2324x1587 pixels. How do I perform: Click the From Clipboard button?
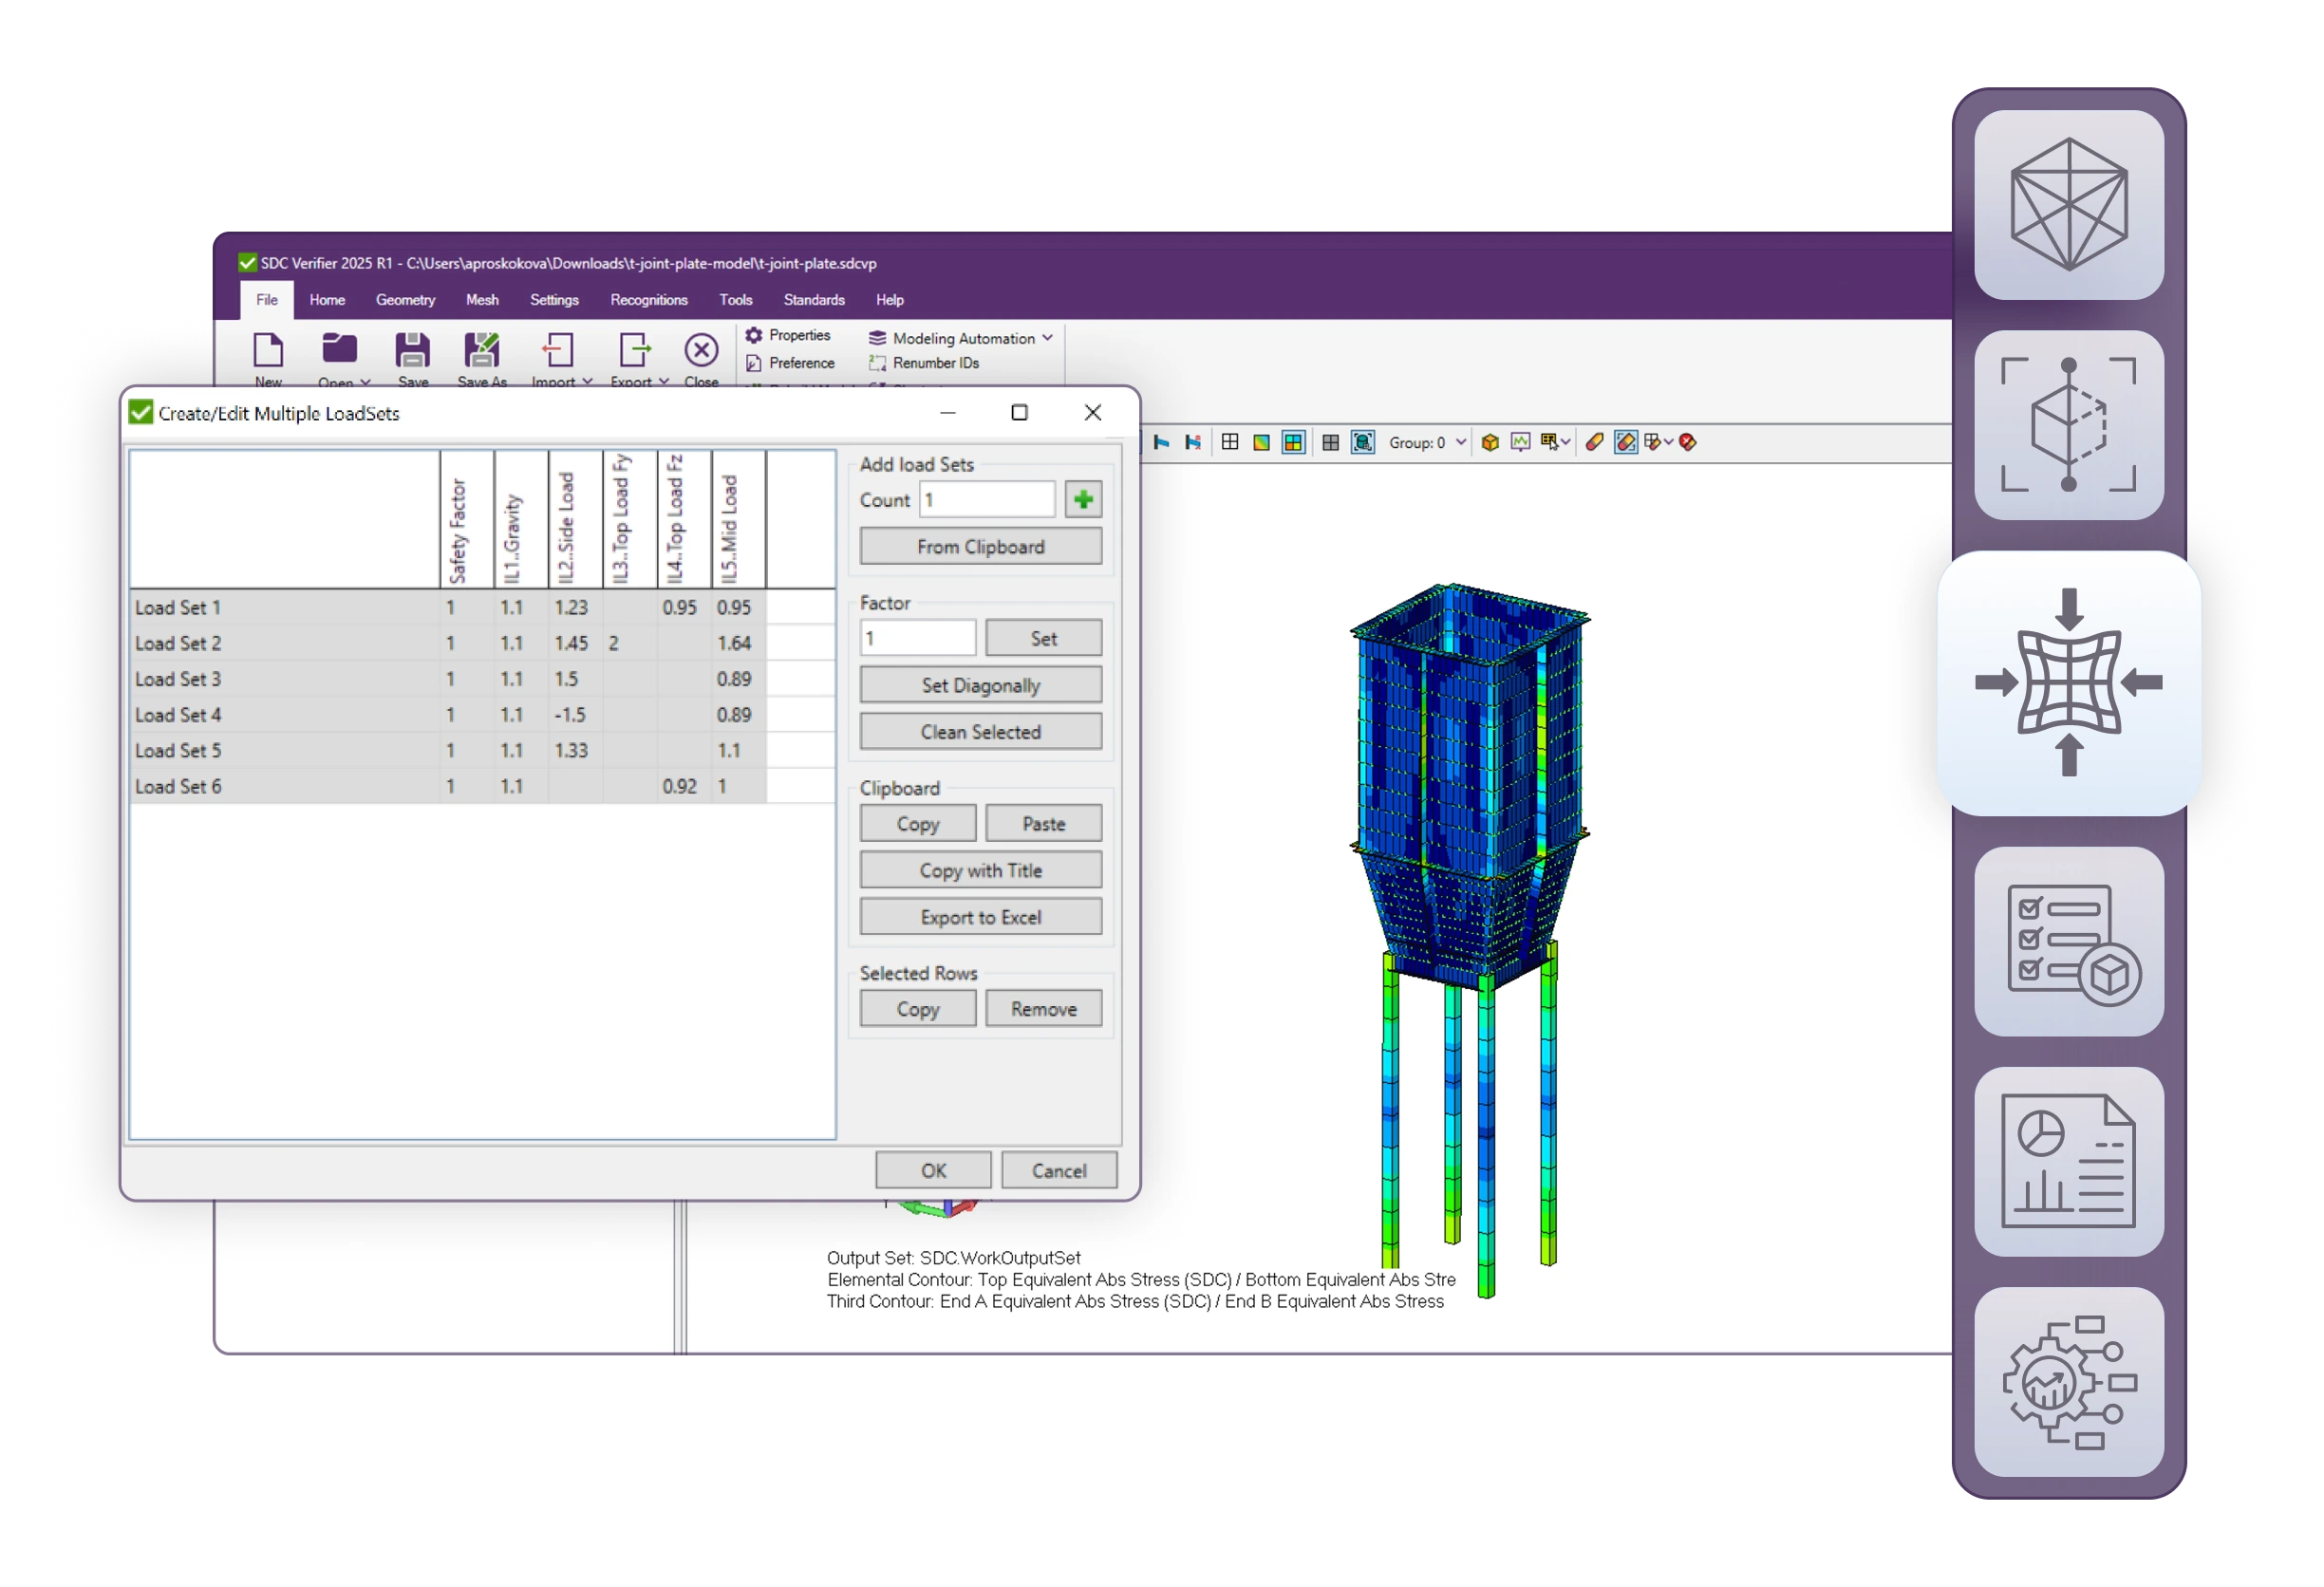[x=980, y=547]
